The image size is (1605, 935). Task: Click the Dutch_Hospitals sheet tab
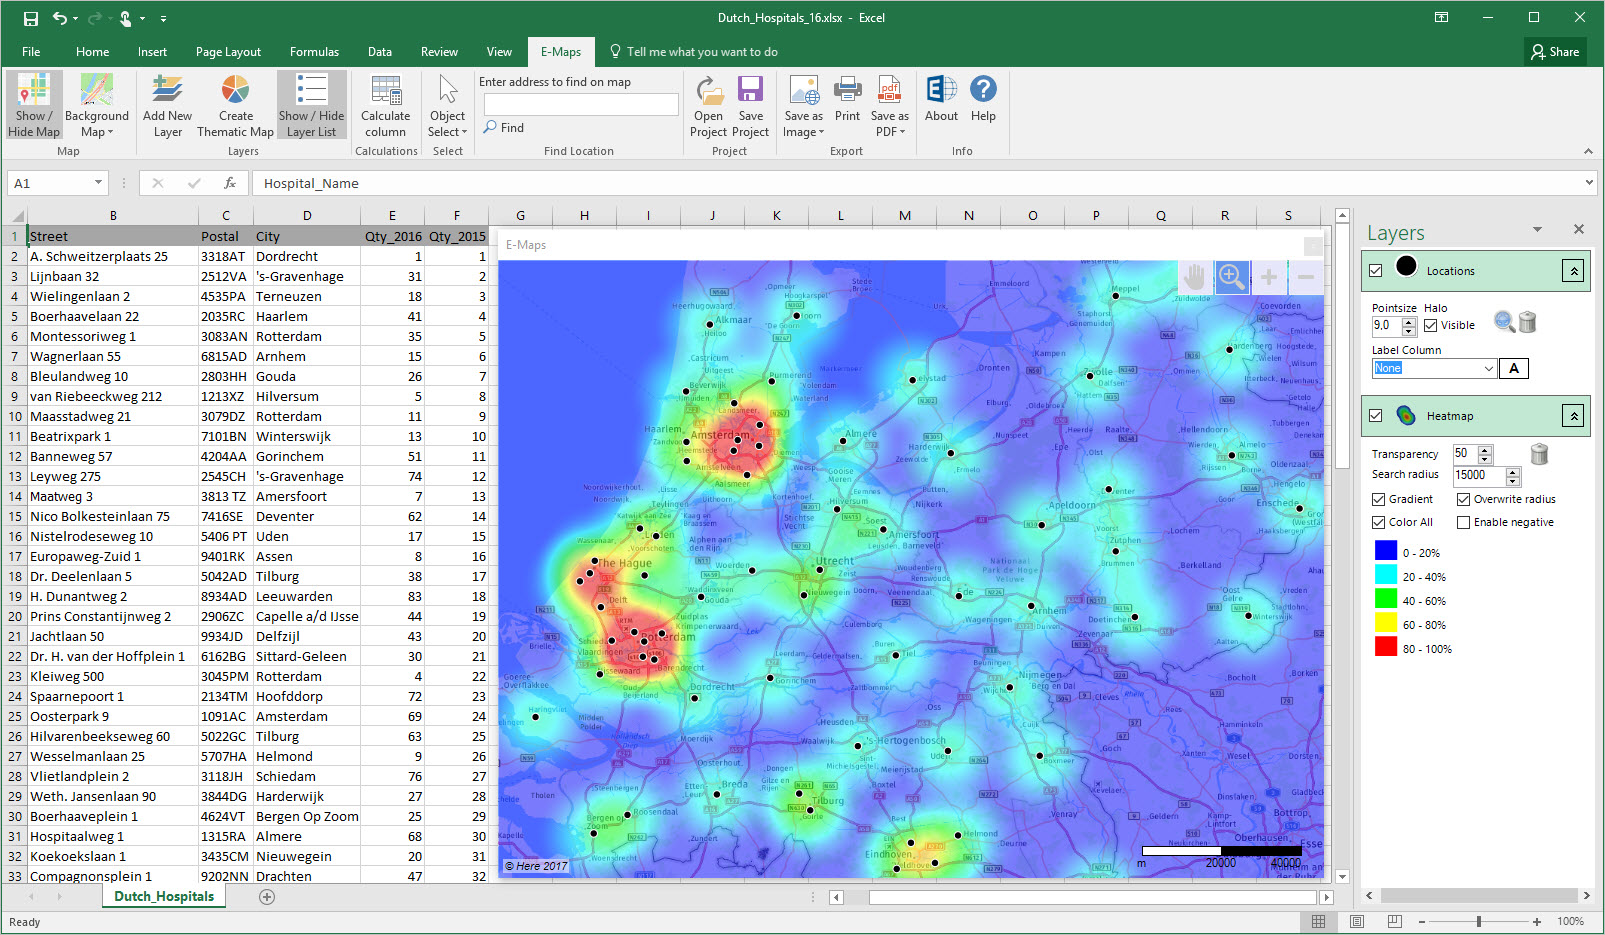(163, 896)
